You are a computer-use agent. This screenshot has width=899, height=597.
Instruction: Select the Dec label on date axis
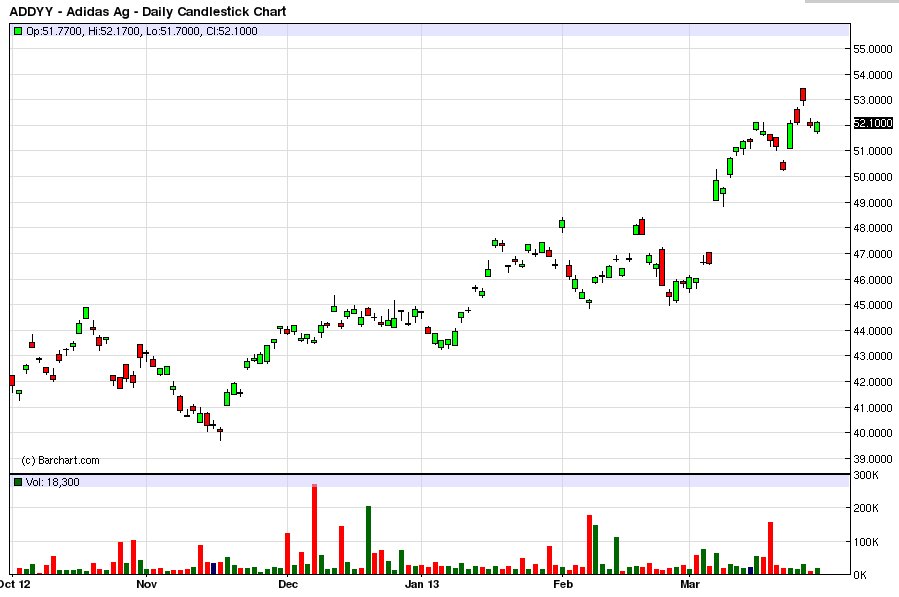coord(288,584)
